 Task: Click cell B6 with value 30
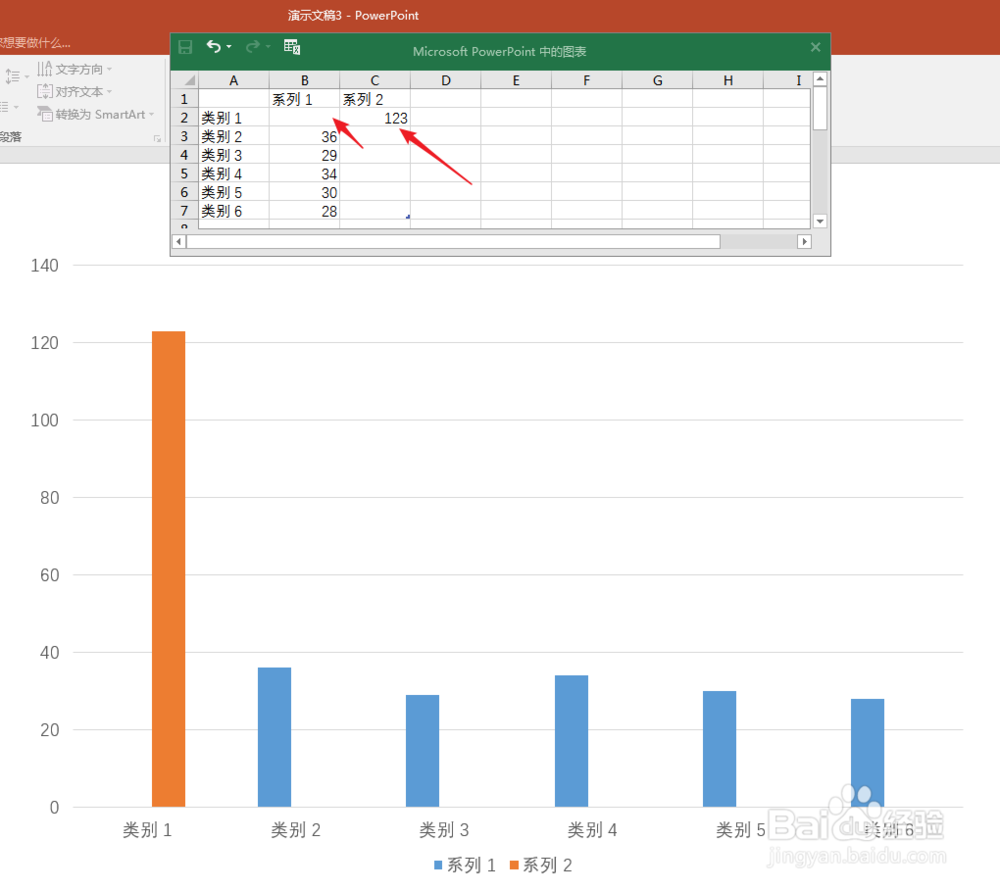304,193
